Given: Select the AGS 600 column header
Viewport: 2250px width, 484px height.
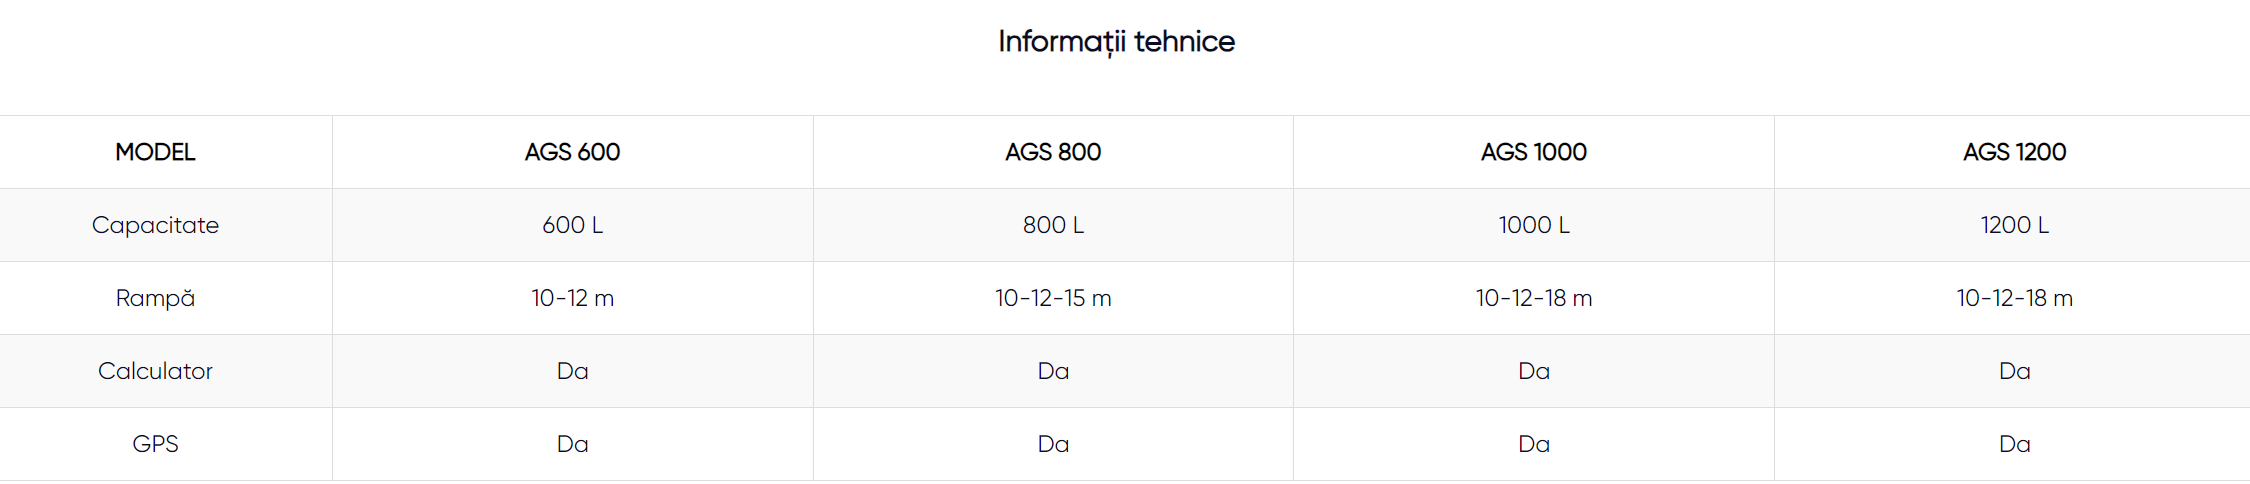Looking at the screenshot, I should [x=572, y=152].
